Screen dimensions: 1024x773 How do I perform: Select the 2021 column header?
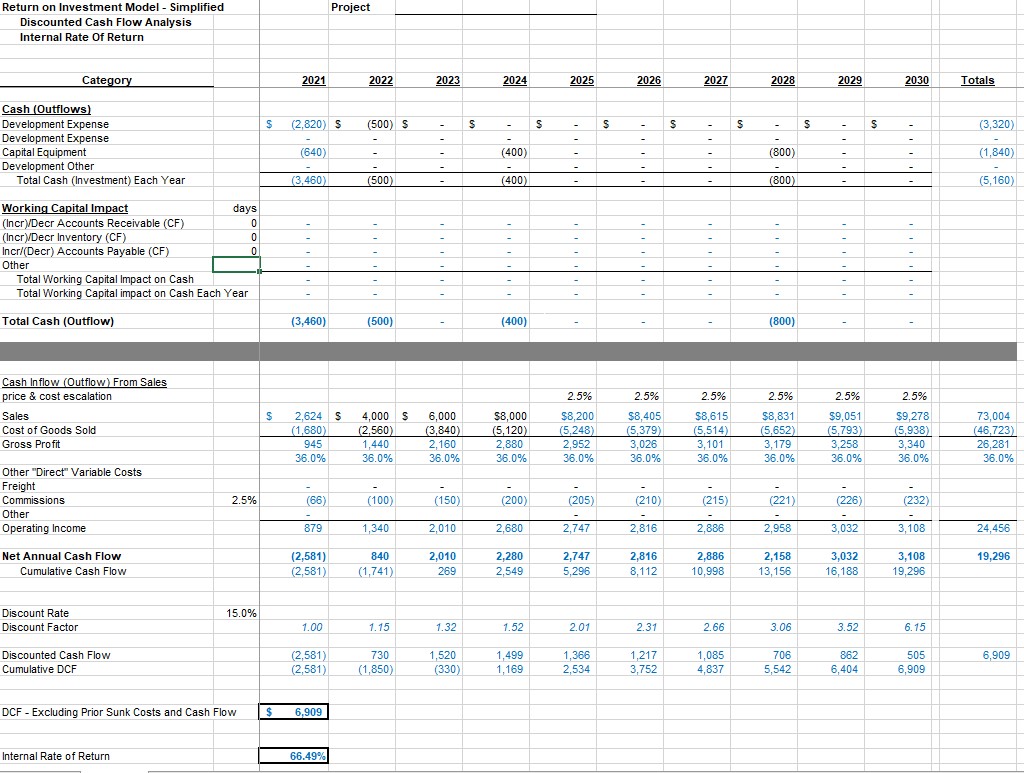(313, 80)
